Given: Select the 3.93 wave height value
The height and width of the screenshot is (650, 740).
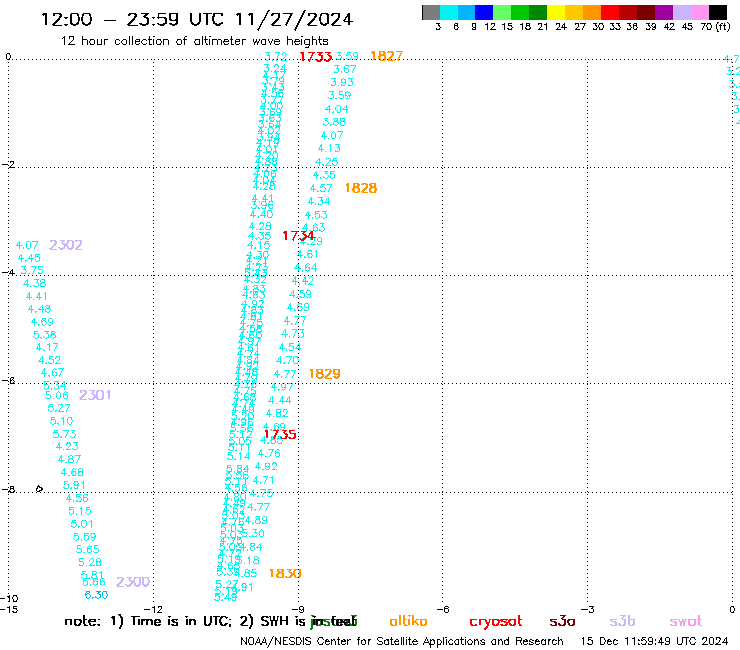Looking at the screenshot, I should [342, 82].
